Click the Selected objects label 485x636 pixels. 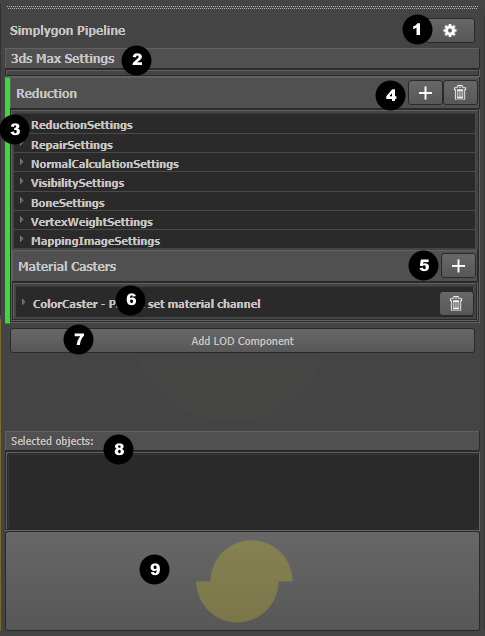pos(52,441)
